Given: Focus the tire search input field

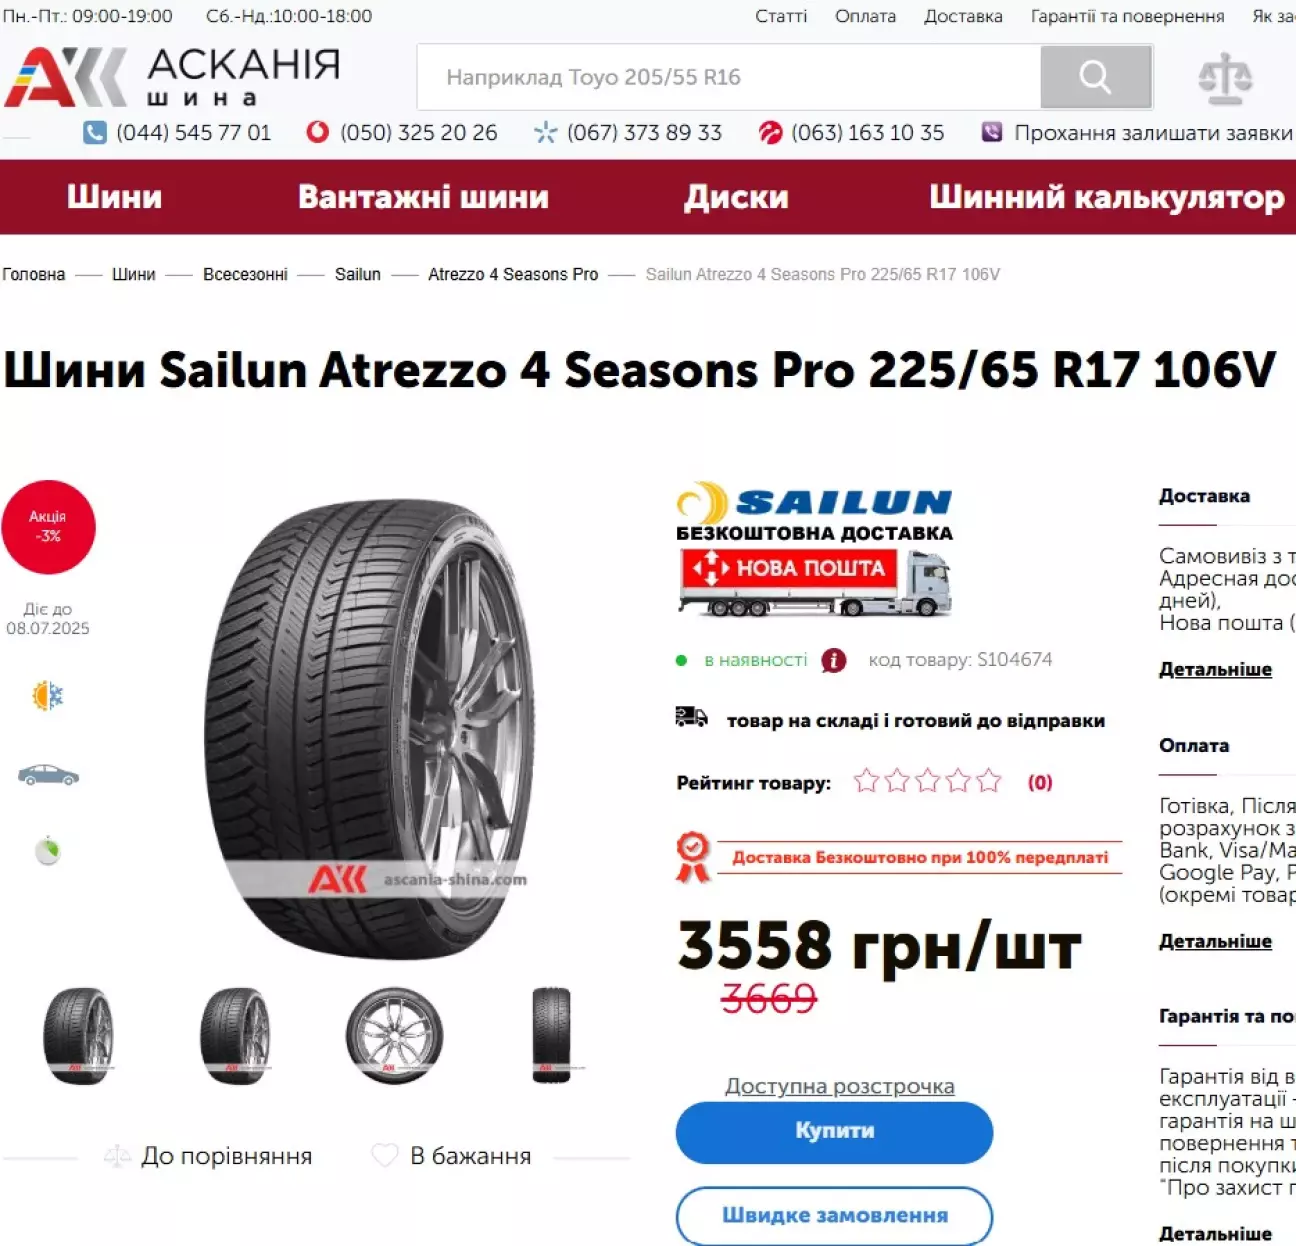Looking at the screenshot, I should (x=729, y=77).
